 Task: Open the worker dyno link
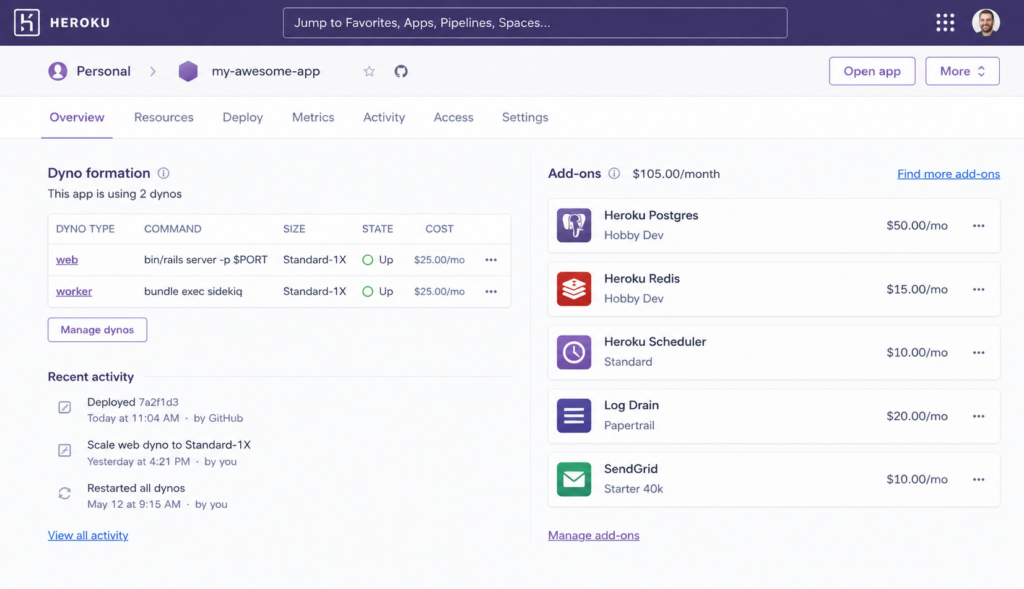pos(74,291)
